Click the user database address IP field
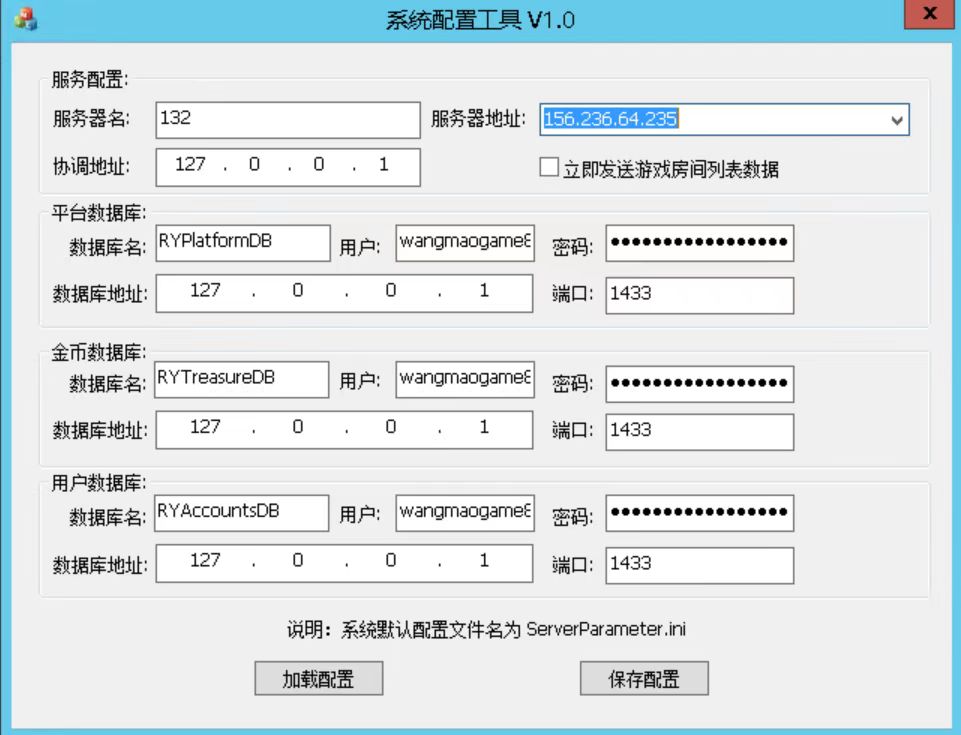The width and height of the screenshot is (961, 735). [344, 563]
